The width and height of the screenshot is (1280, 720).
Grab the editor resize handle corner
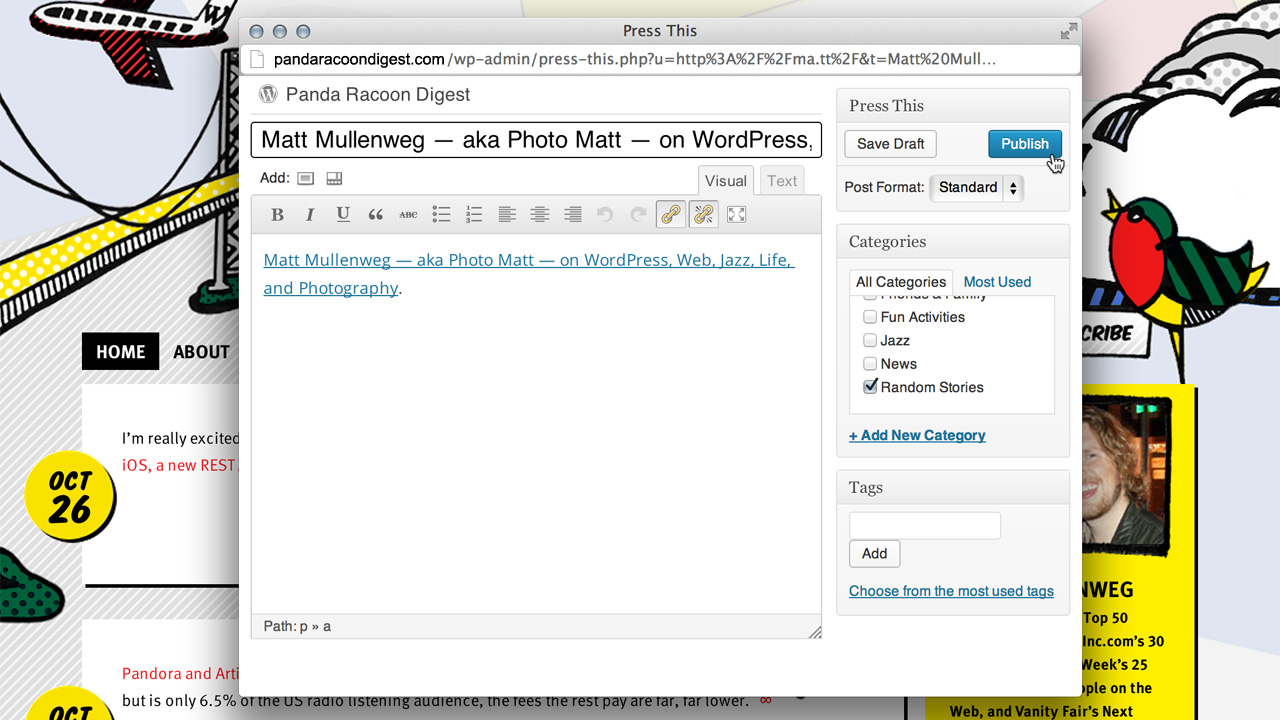(814, 631)
